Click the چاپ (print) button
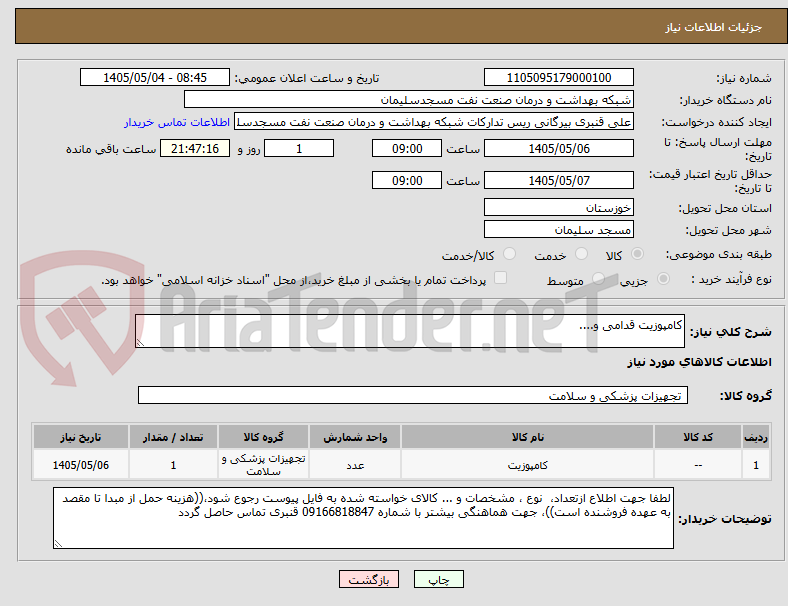This screenshot has width=788, height=606. point(438,579)
